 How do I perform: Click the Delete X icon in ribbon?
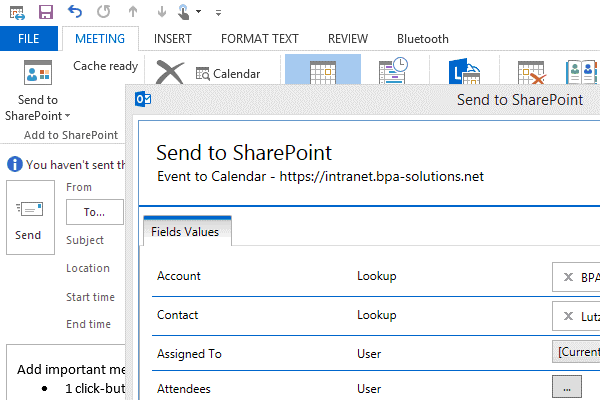coord(170,72)
